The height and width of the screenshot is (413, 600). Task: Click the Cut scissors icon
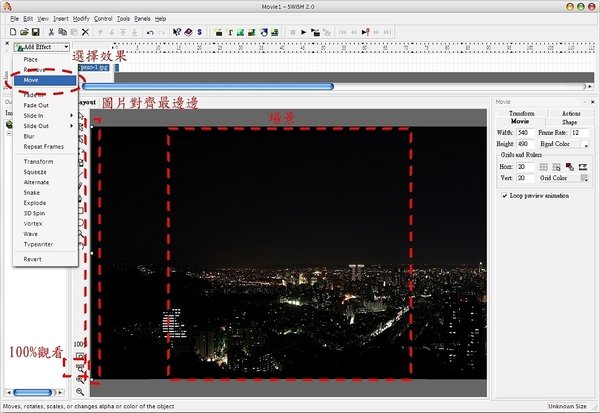tap(51, 32)
